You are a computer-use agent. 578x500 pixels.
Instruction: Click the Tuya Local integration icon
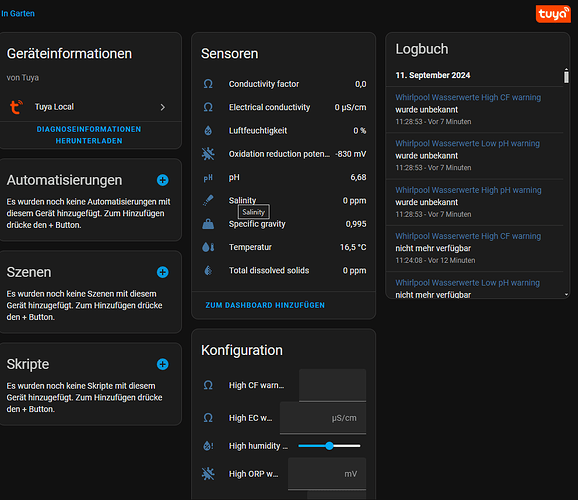tap(16, 107)
